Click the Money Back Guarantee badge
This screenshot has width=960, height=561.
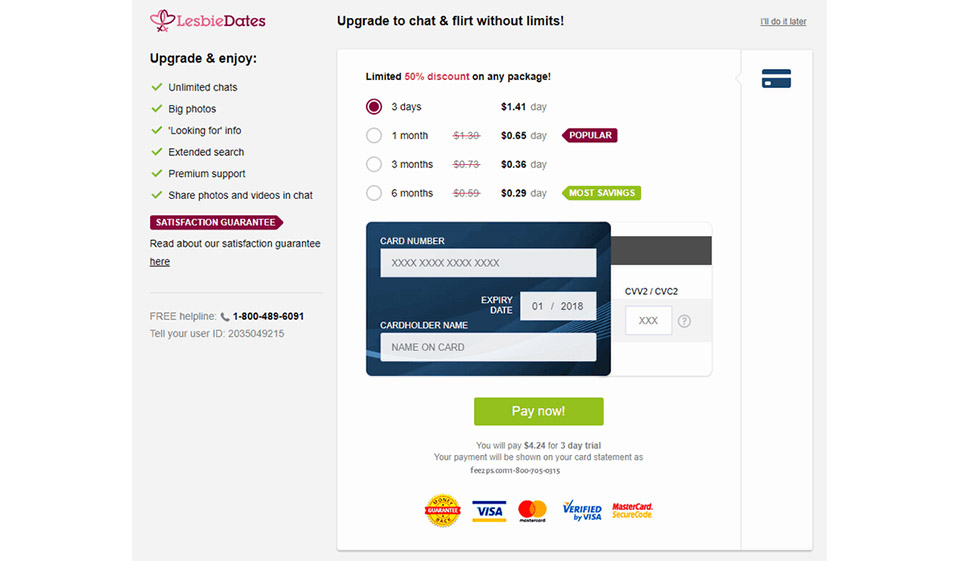pyautogui.click(x=442, y=510)
